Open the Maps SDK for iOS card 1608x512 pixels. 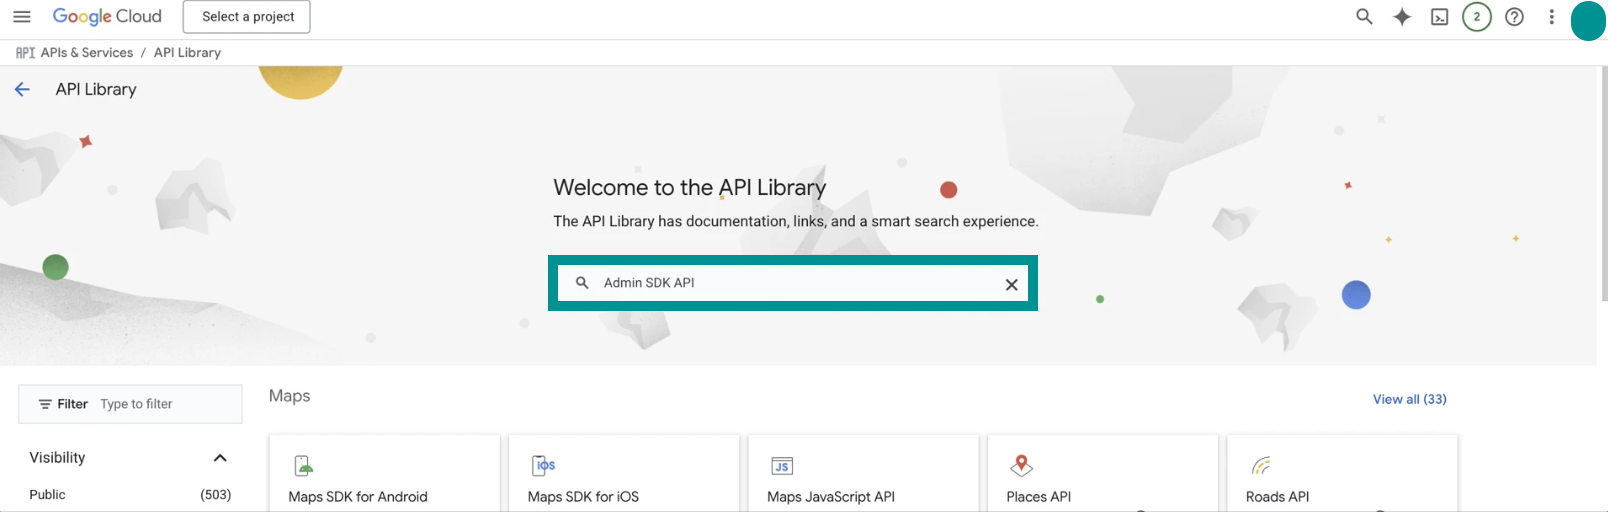[624, 473]
